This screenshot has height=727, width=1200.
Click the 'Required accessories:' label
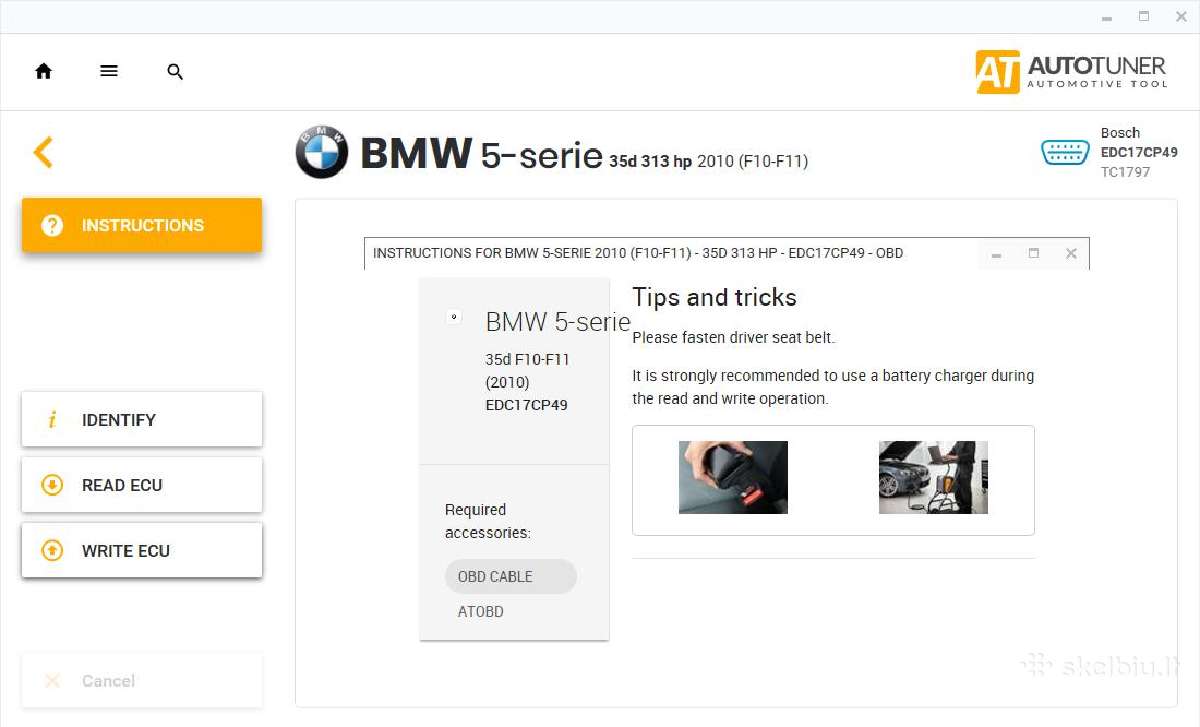[488, 521]
